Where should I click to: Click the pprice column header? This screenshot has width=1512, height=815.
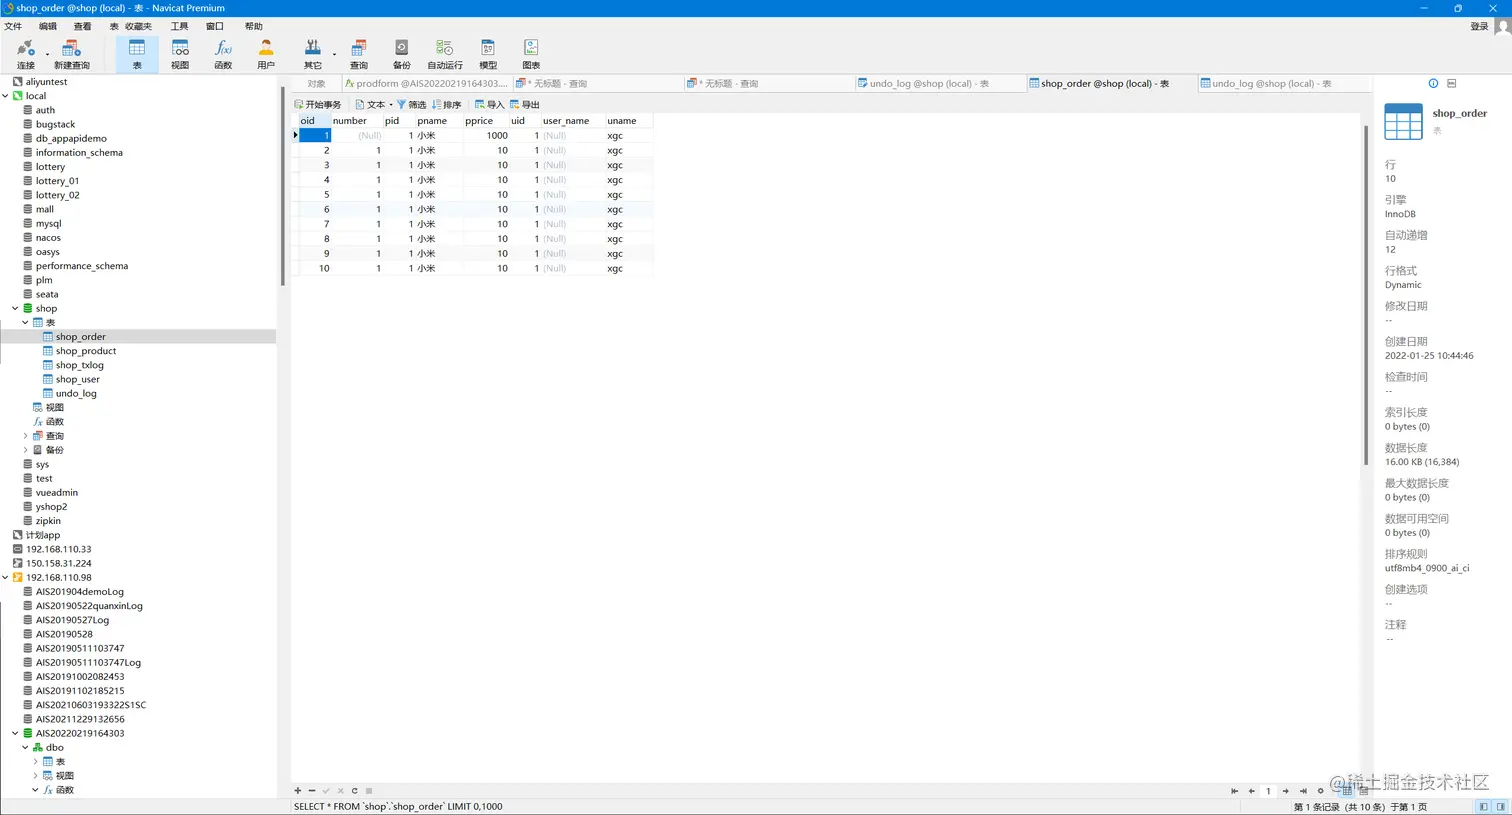pyautogui.click(x=486, y=121)
